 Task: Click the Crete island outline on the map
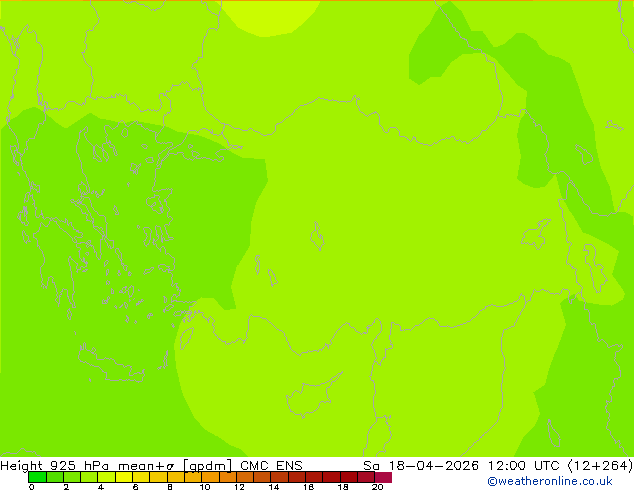pyautogui.click(x=110, y=364)
